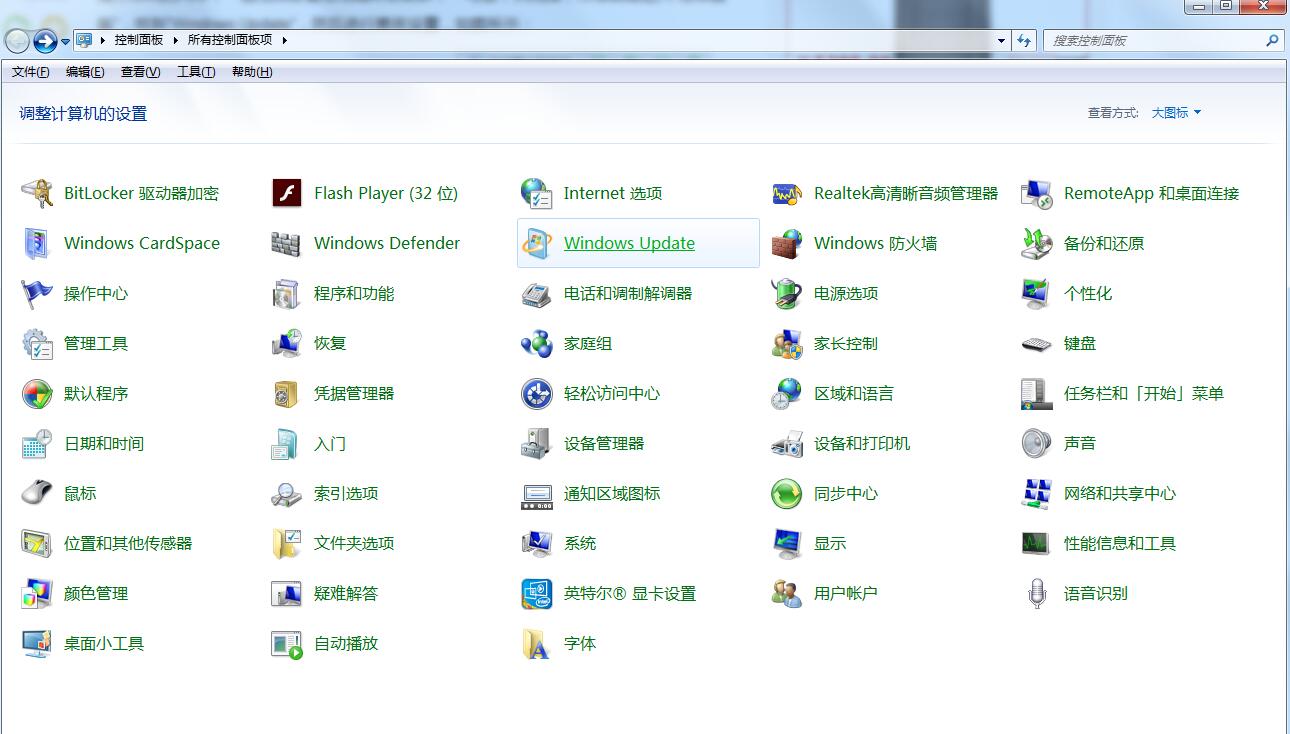Image resolution: width=1290 pixels, height=734 pixels.
Task: Open the RemoteApp 和桌面连接 icon
Action: click(1037, 193)
